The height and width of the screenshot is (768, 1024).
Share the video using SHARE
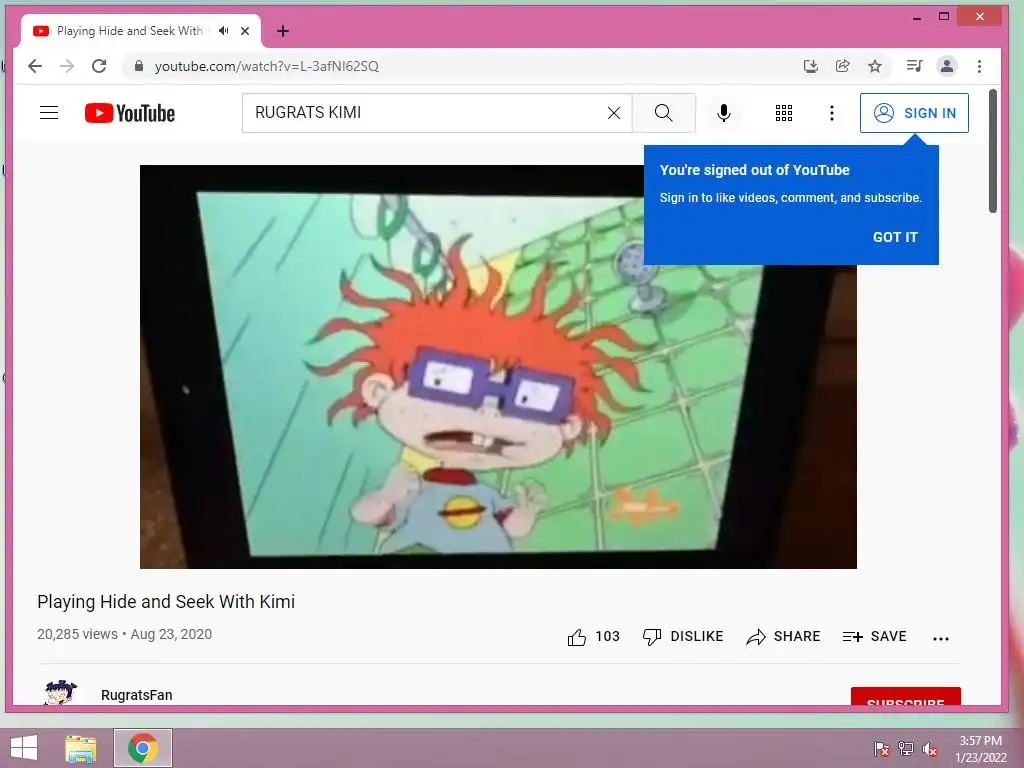click(x=783, y=637)
